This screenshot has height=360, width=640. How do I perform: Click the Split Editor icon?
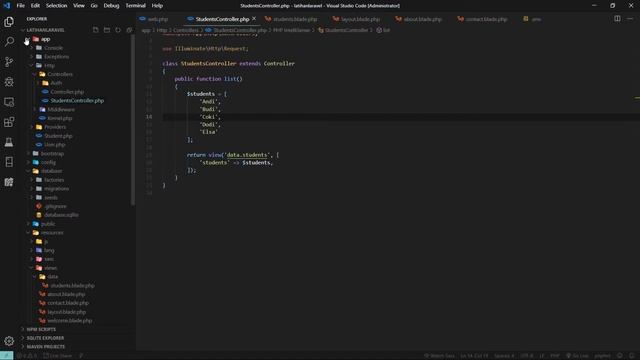[x=617, y=19]
